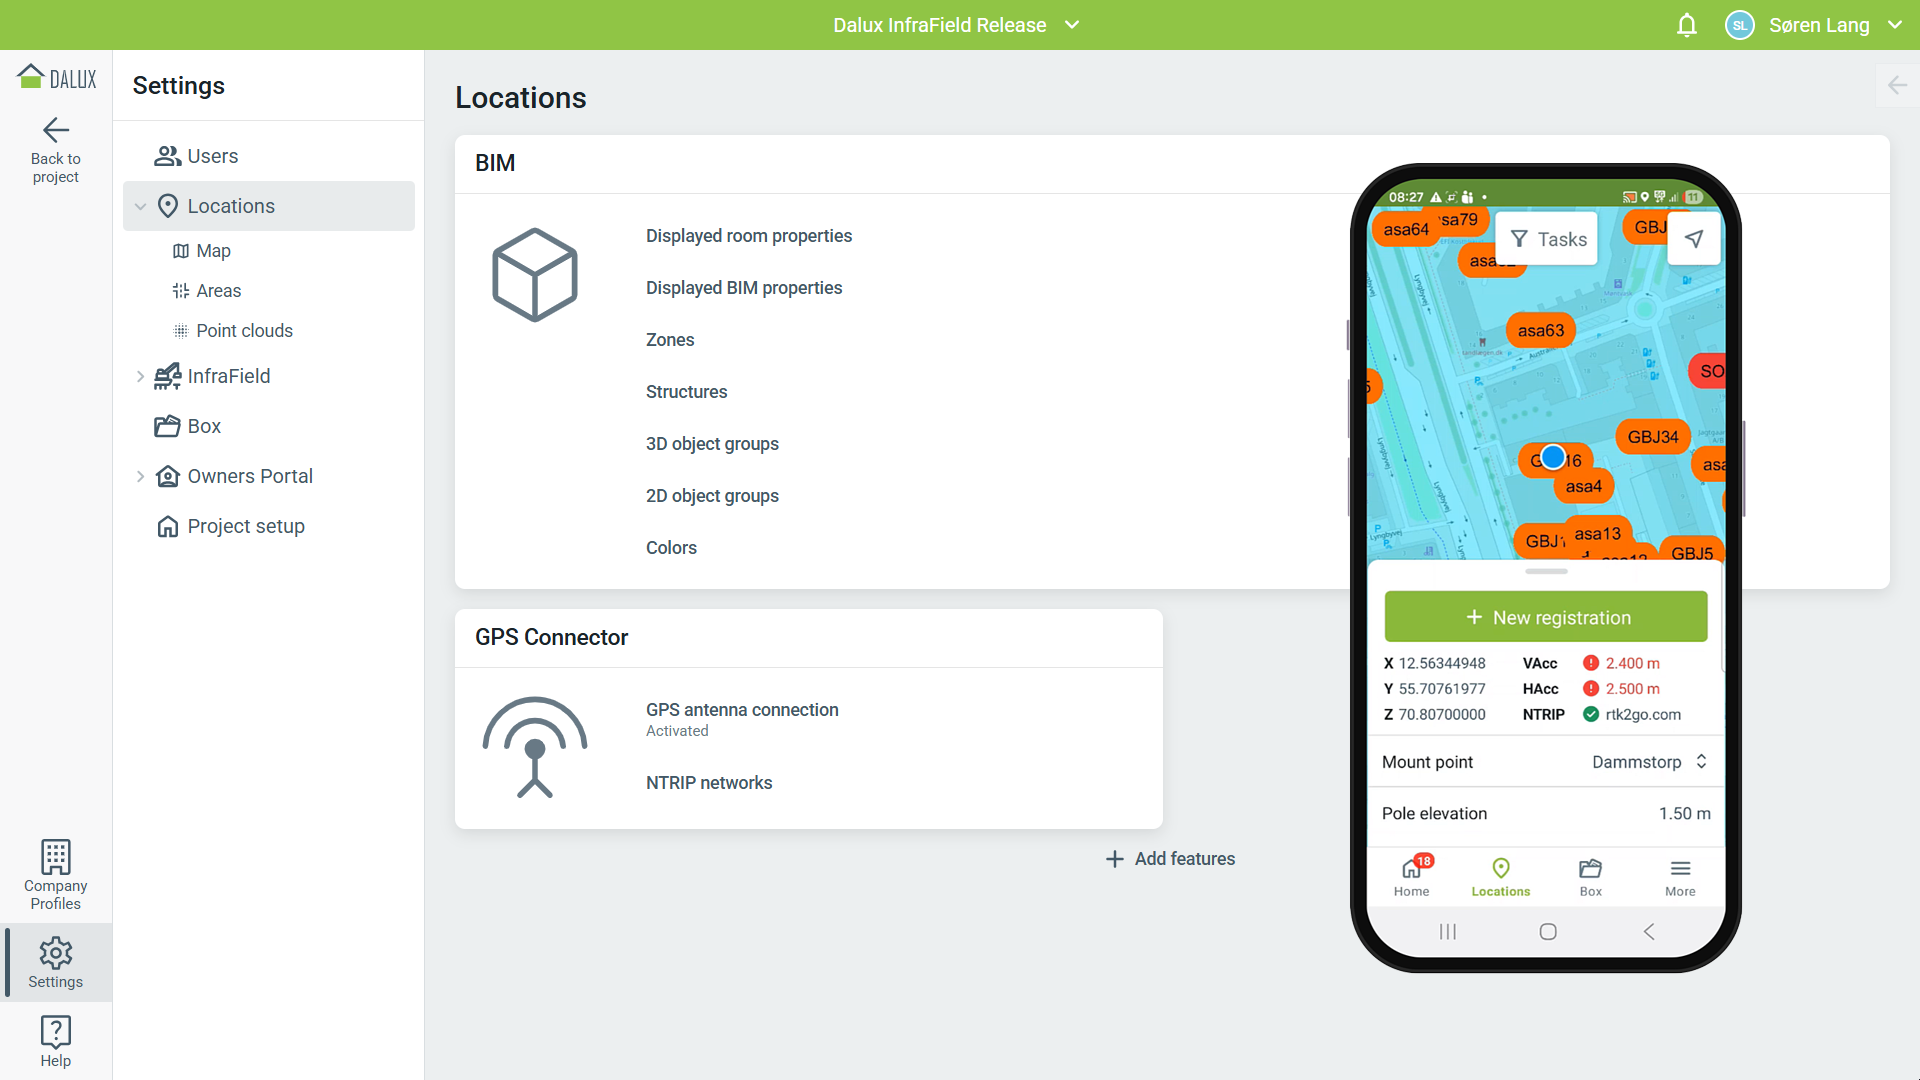
Task: Open the Søren Lang user menu chevron
Action: pos(1895,25)
